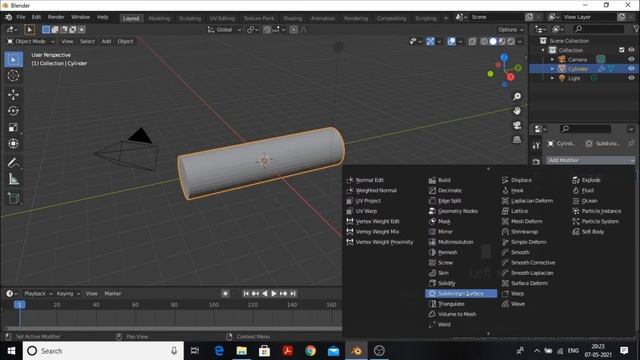Select the Transform tool
This screenshot has width=640, height=360.
pyautogui.click(x=13, y=144)
